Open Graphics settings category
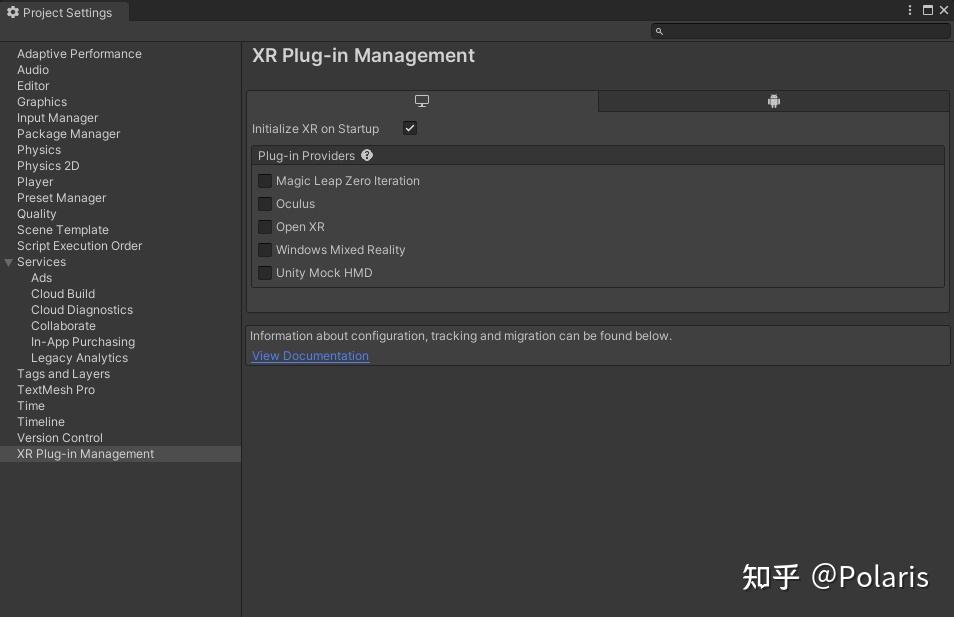Image resolution: width=954 pixels, height=617 pixels. pos(42,102)
